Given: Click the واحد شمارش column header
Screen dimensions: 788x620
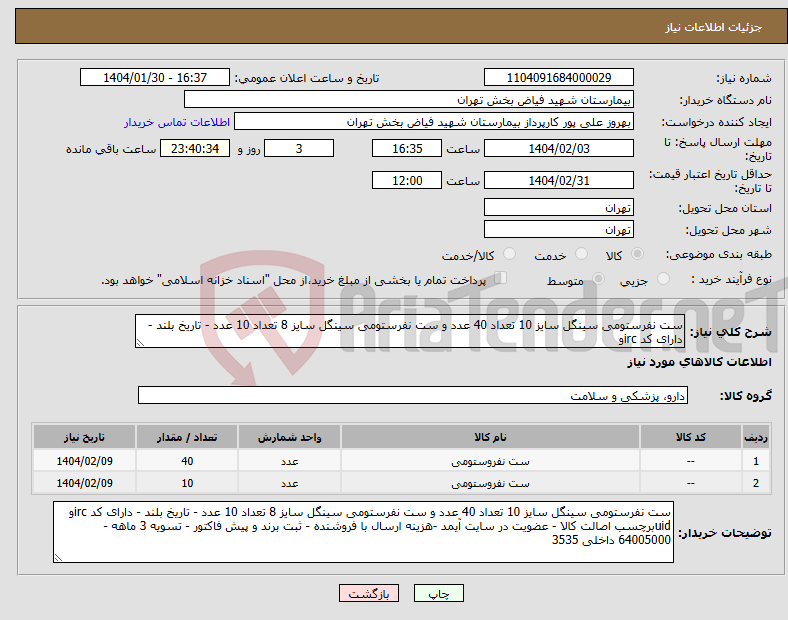Looking at the screenshot, I should coord(290,437).
